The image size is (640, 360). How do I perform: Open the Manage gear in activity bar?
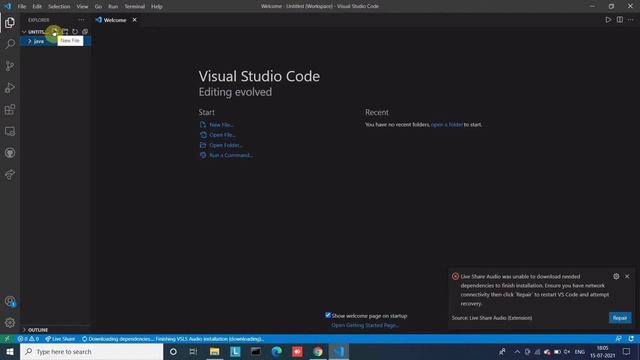10,323
